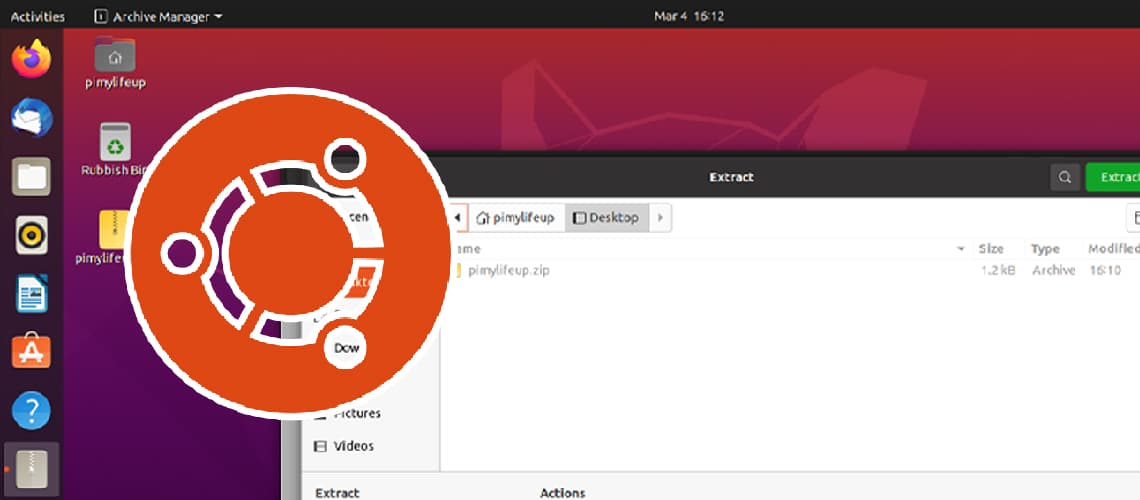
Task: Click the Mar 4 16:12 clock
Action: click(689, 16)
